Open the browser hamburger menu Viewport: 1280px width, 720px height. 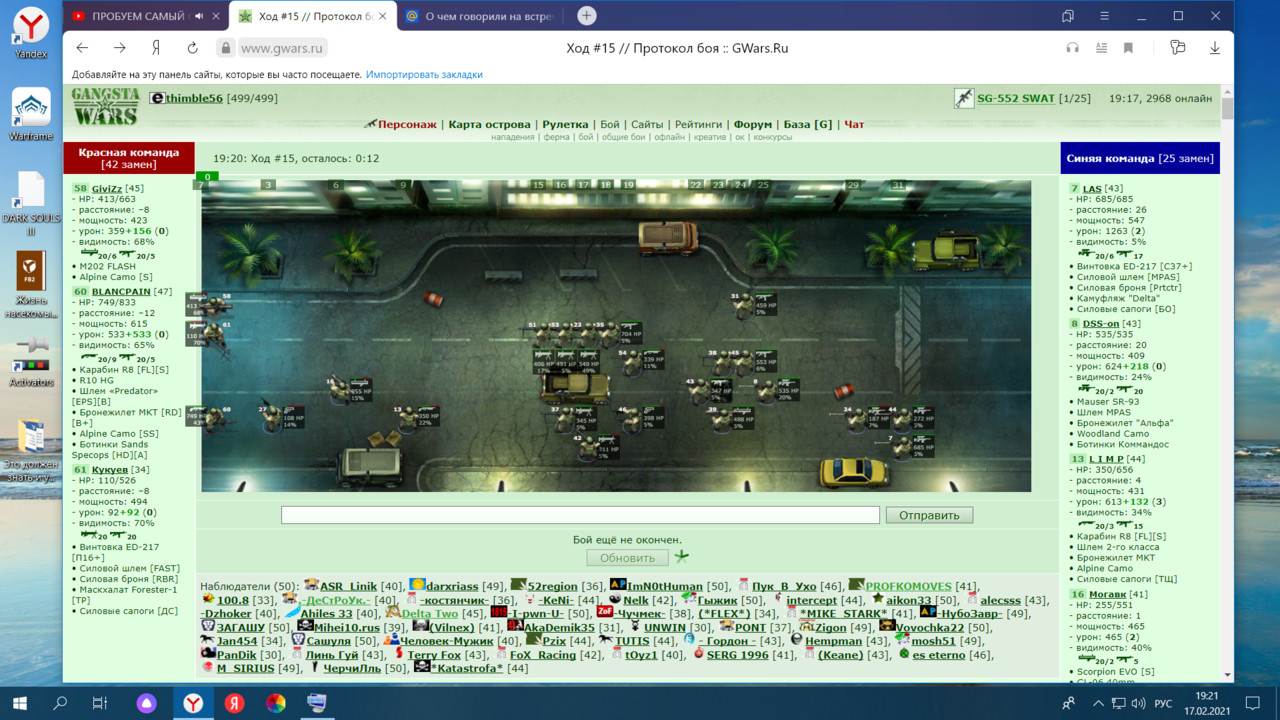click(x=1103, y=16)
